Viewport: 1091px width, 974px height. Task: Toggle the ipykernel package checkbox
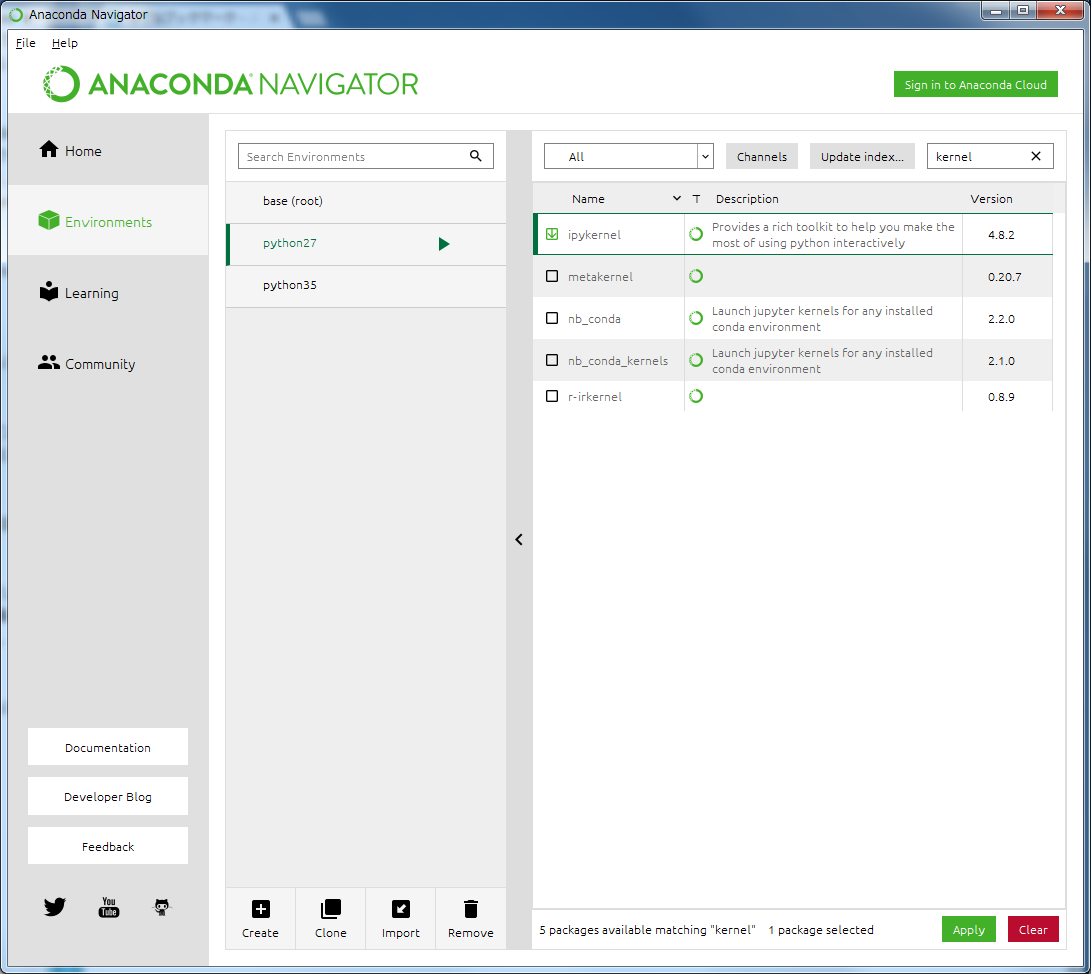coord(552,234)
